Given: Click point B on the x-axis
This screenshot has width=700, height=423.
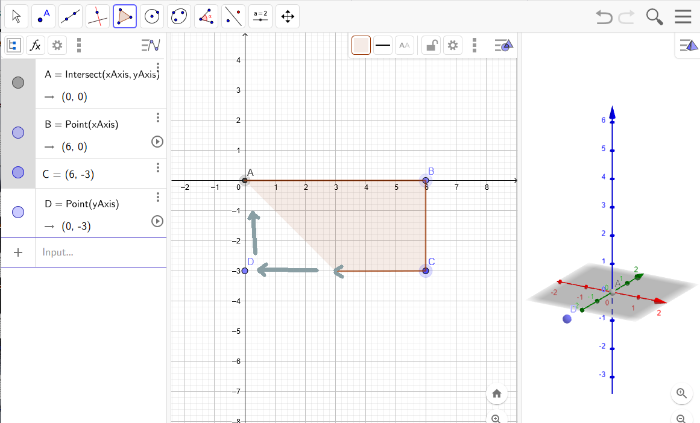Looking at the screenshot, I should click(425, 180).
